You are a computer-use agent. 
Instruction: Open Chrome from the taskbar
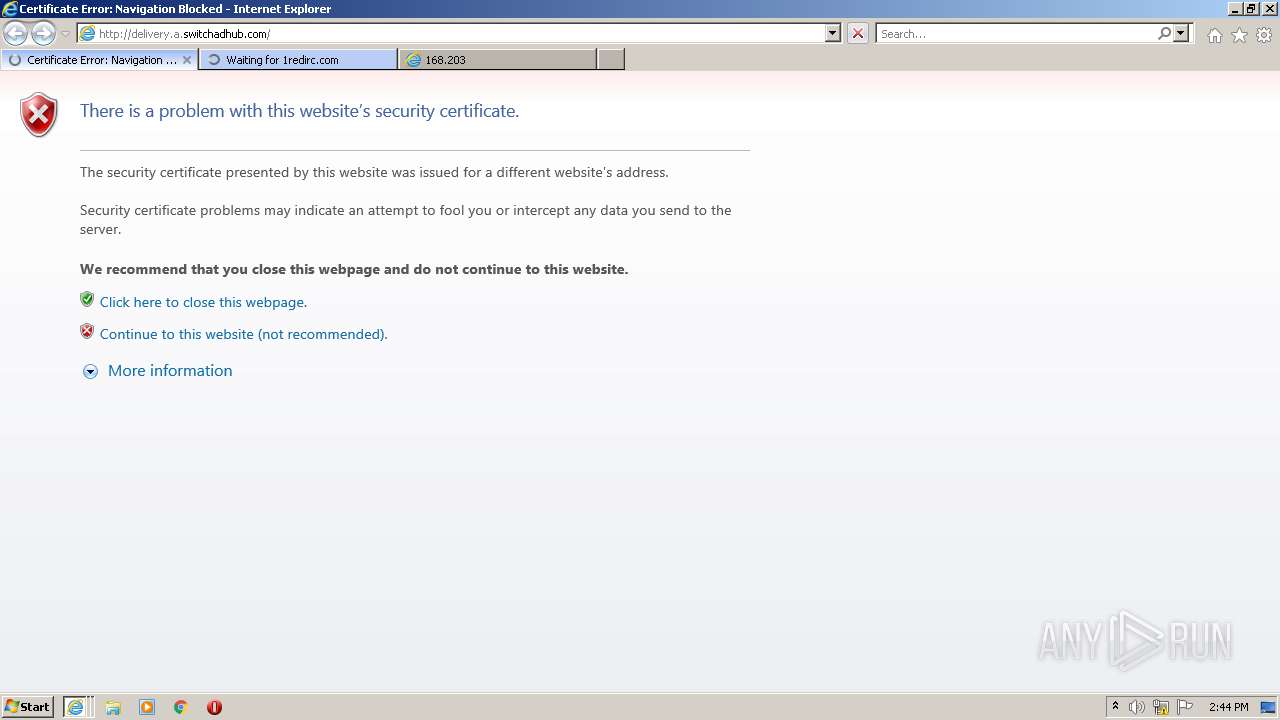(181, 707)
